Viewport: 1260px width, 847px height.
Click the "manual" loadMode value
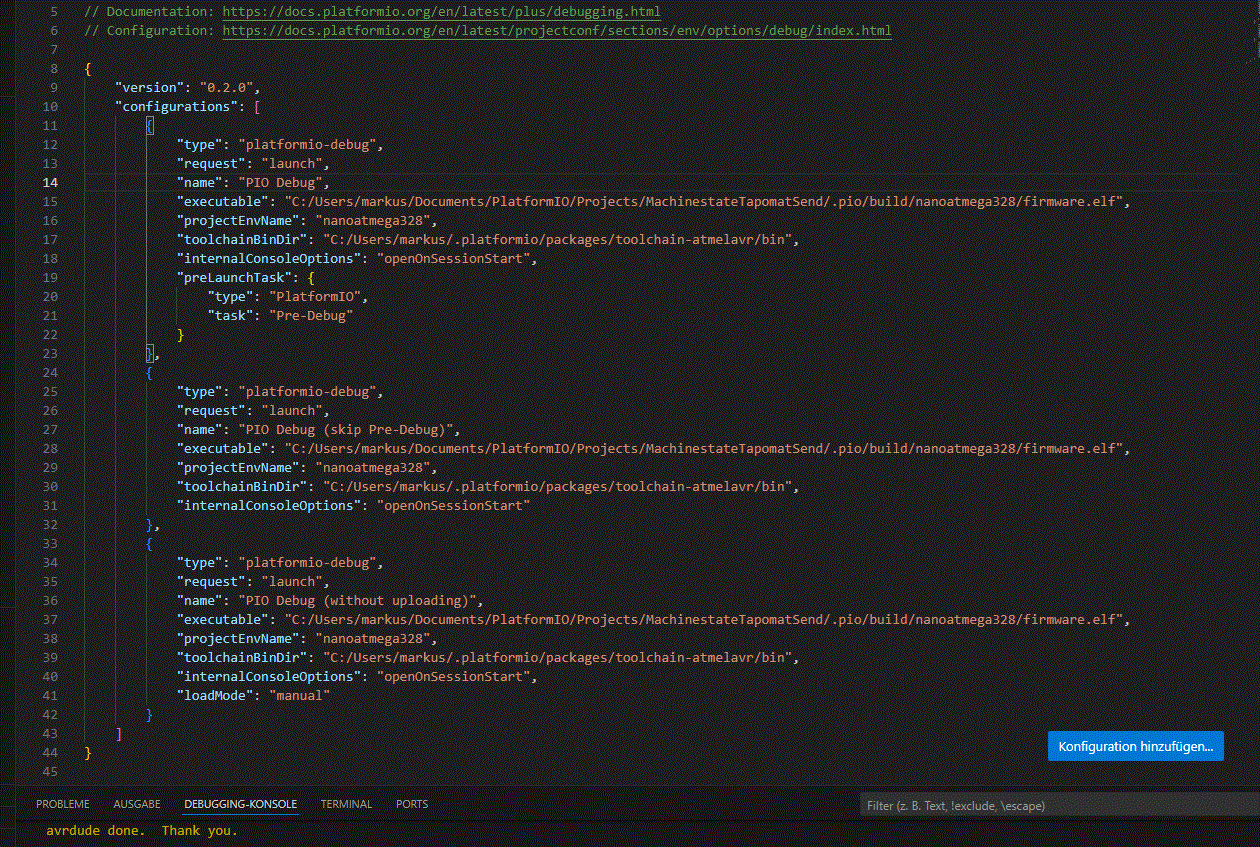[x=299, y=696]
